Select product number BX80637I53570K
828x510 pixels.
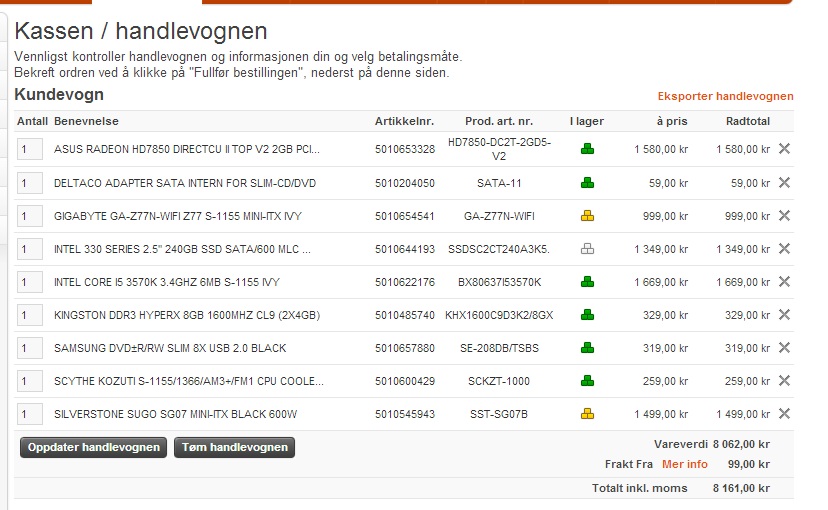pos(499,282)
